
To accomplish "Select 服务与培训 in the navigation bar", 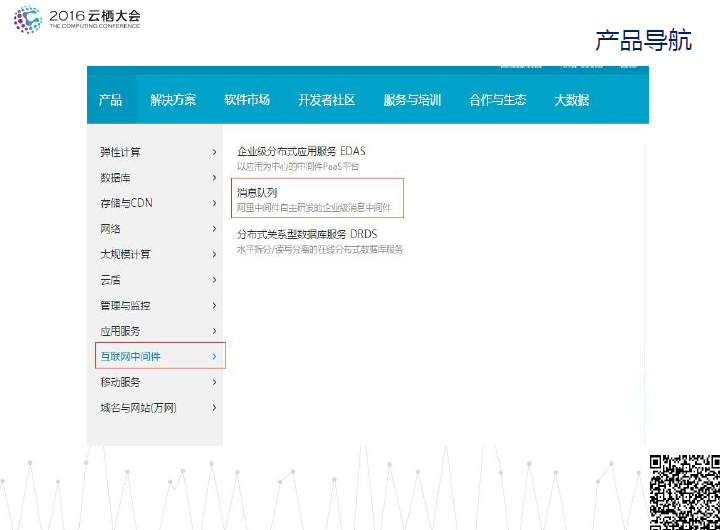I will 412,100.
